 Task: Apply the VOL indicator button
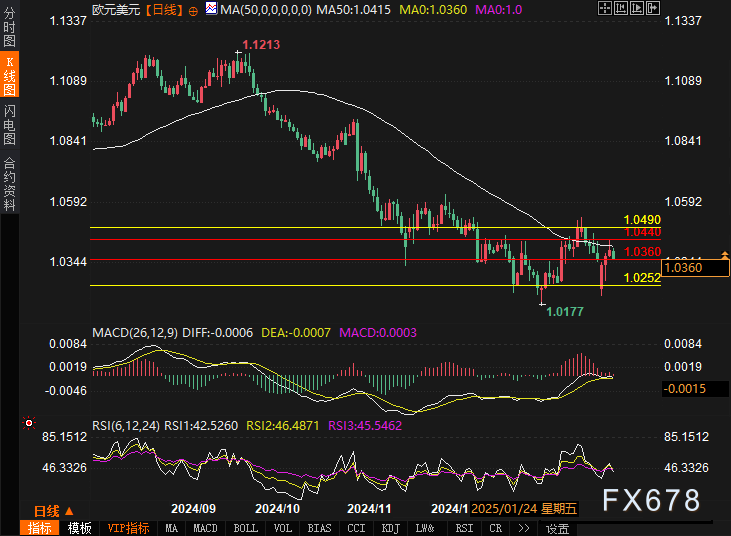pos(283,528)
